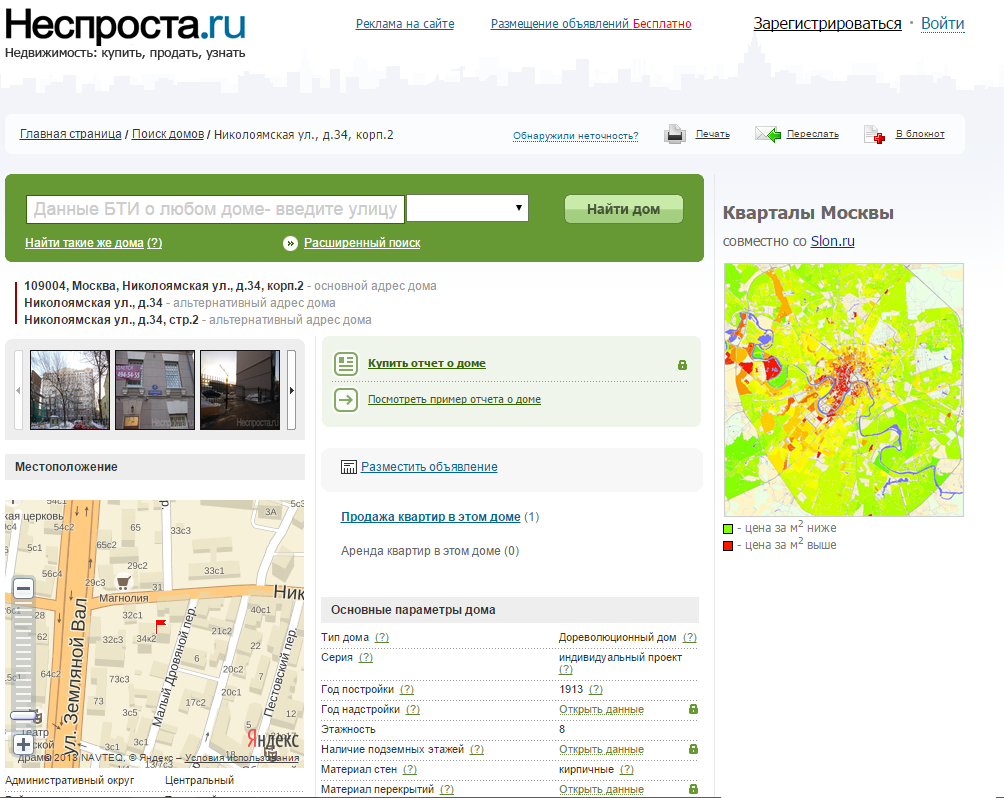The image size is (1004, 798).
Task: Open Главная страница breadcrumb
Action: [x=70, y=134]
